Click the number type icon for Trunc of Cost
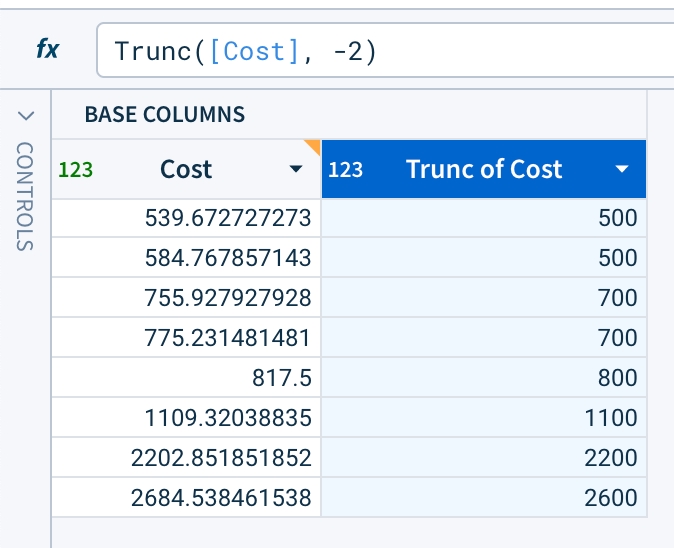This screenshot has width=674, height=548. (345, 170)
